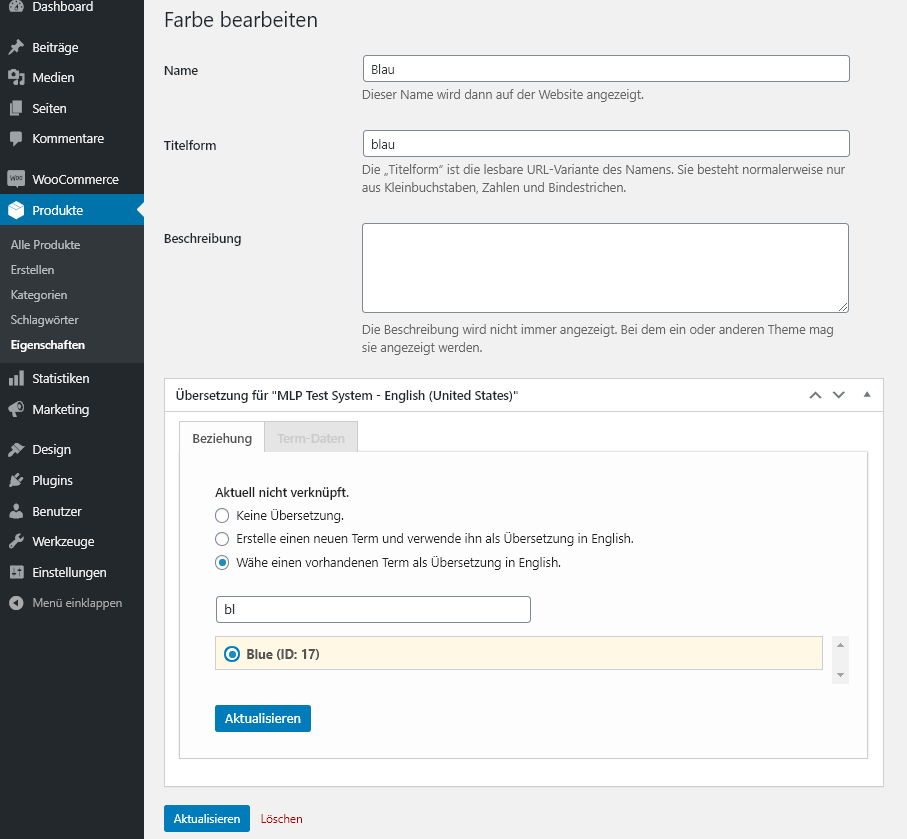Open the Medien library icon
Screen dimensions: 907x839
(16, 78)
